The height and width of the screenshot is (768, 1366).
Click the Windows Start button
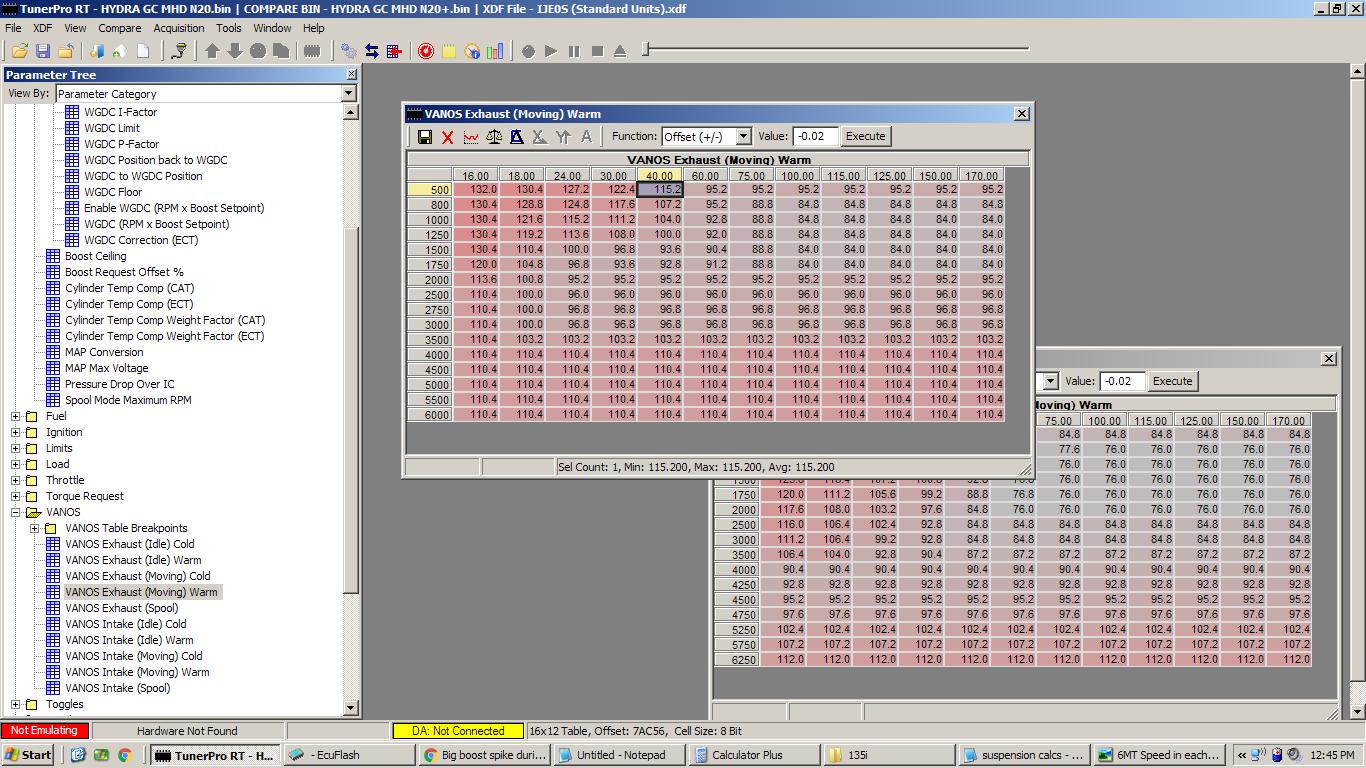[x=29, y=755]
